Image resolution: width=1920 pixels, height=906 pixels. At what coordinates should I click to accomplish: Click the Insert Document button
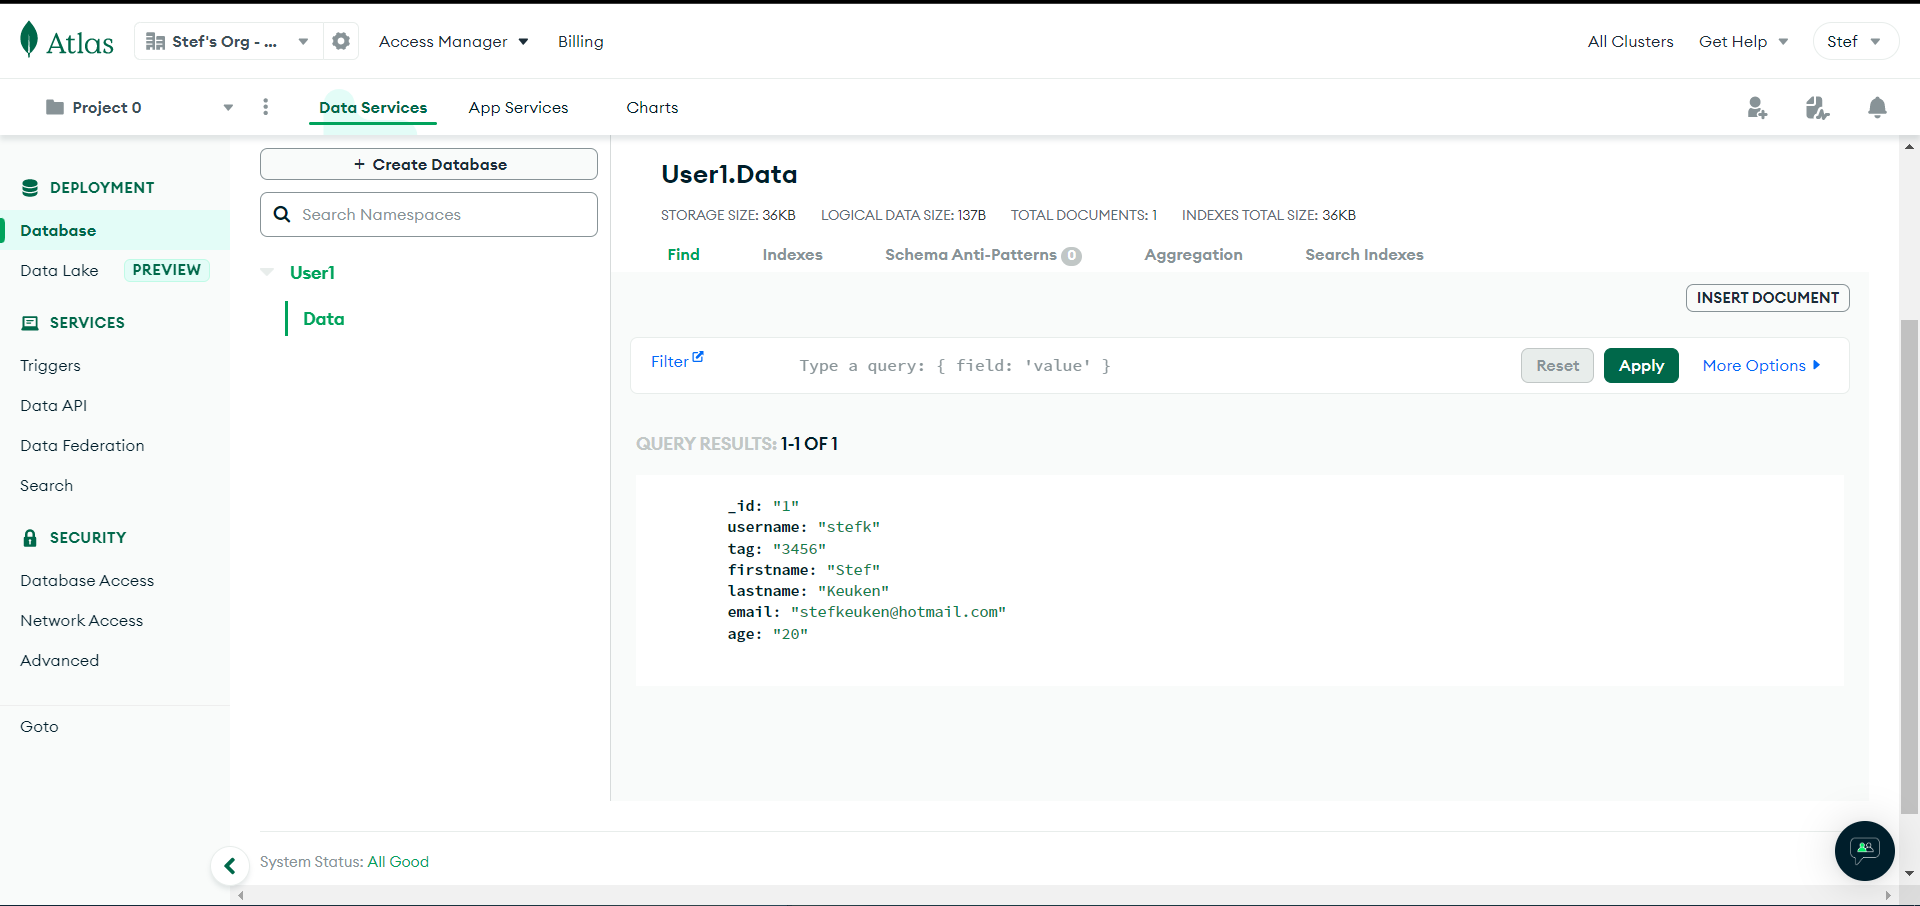coord(1767,298)
